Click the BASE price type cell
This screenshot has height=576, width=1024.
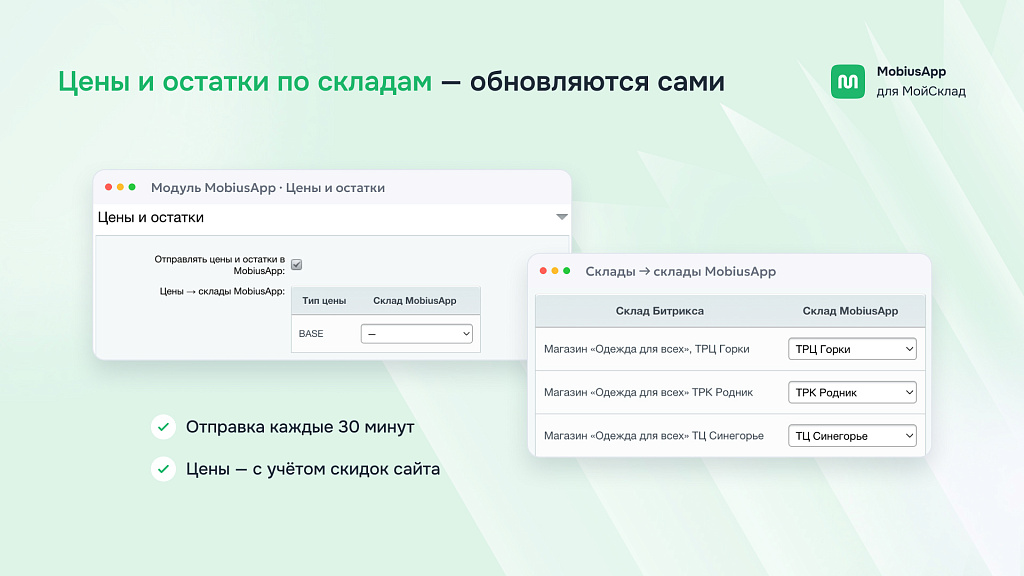311,334
